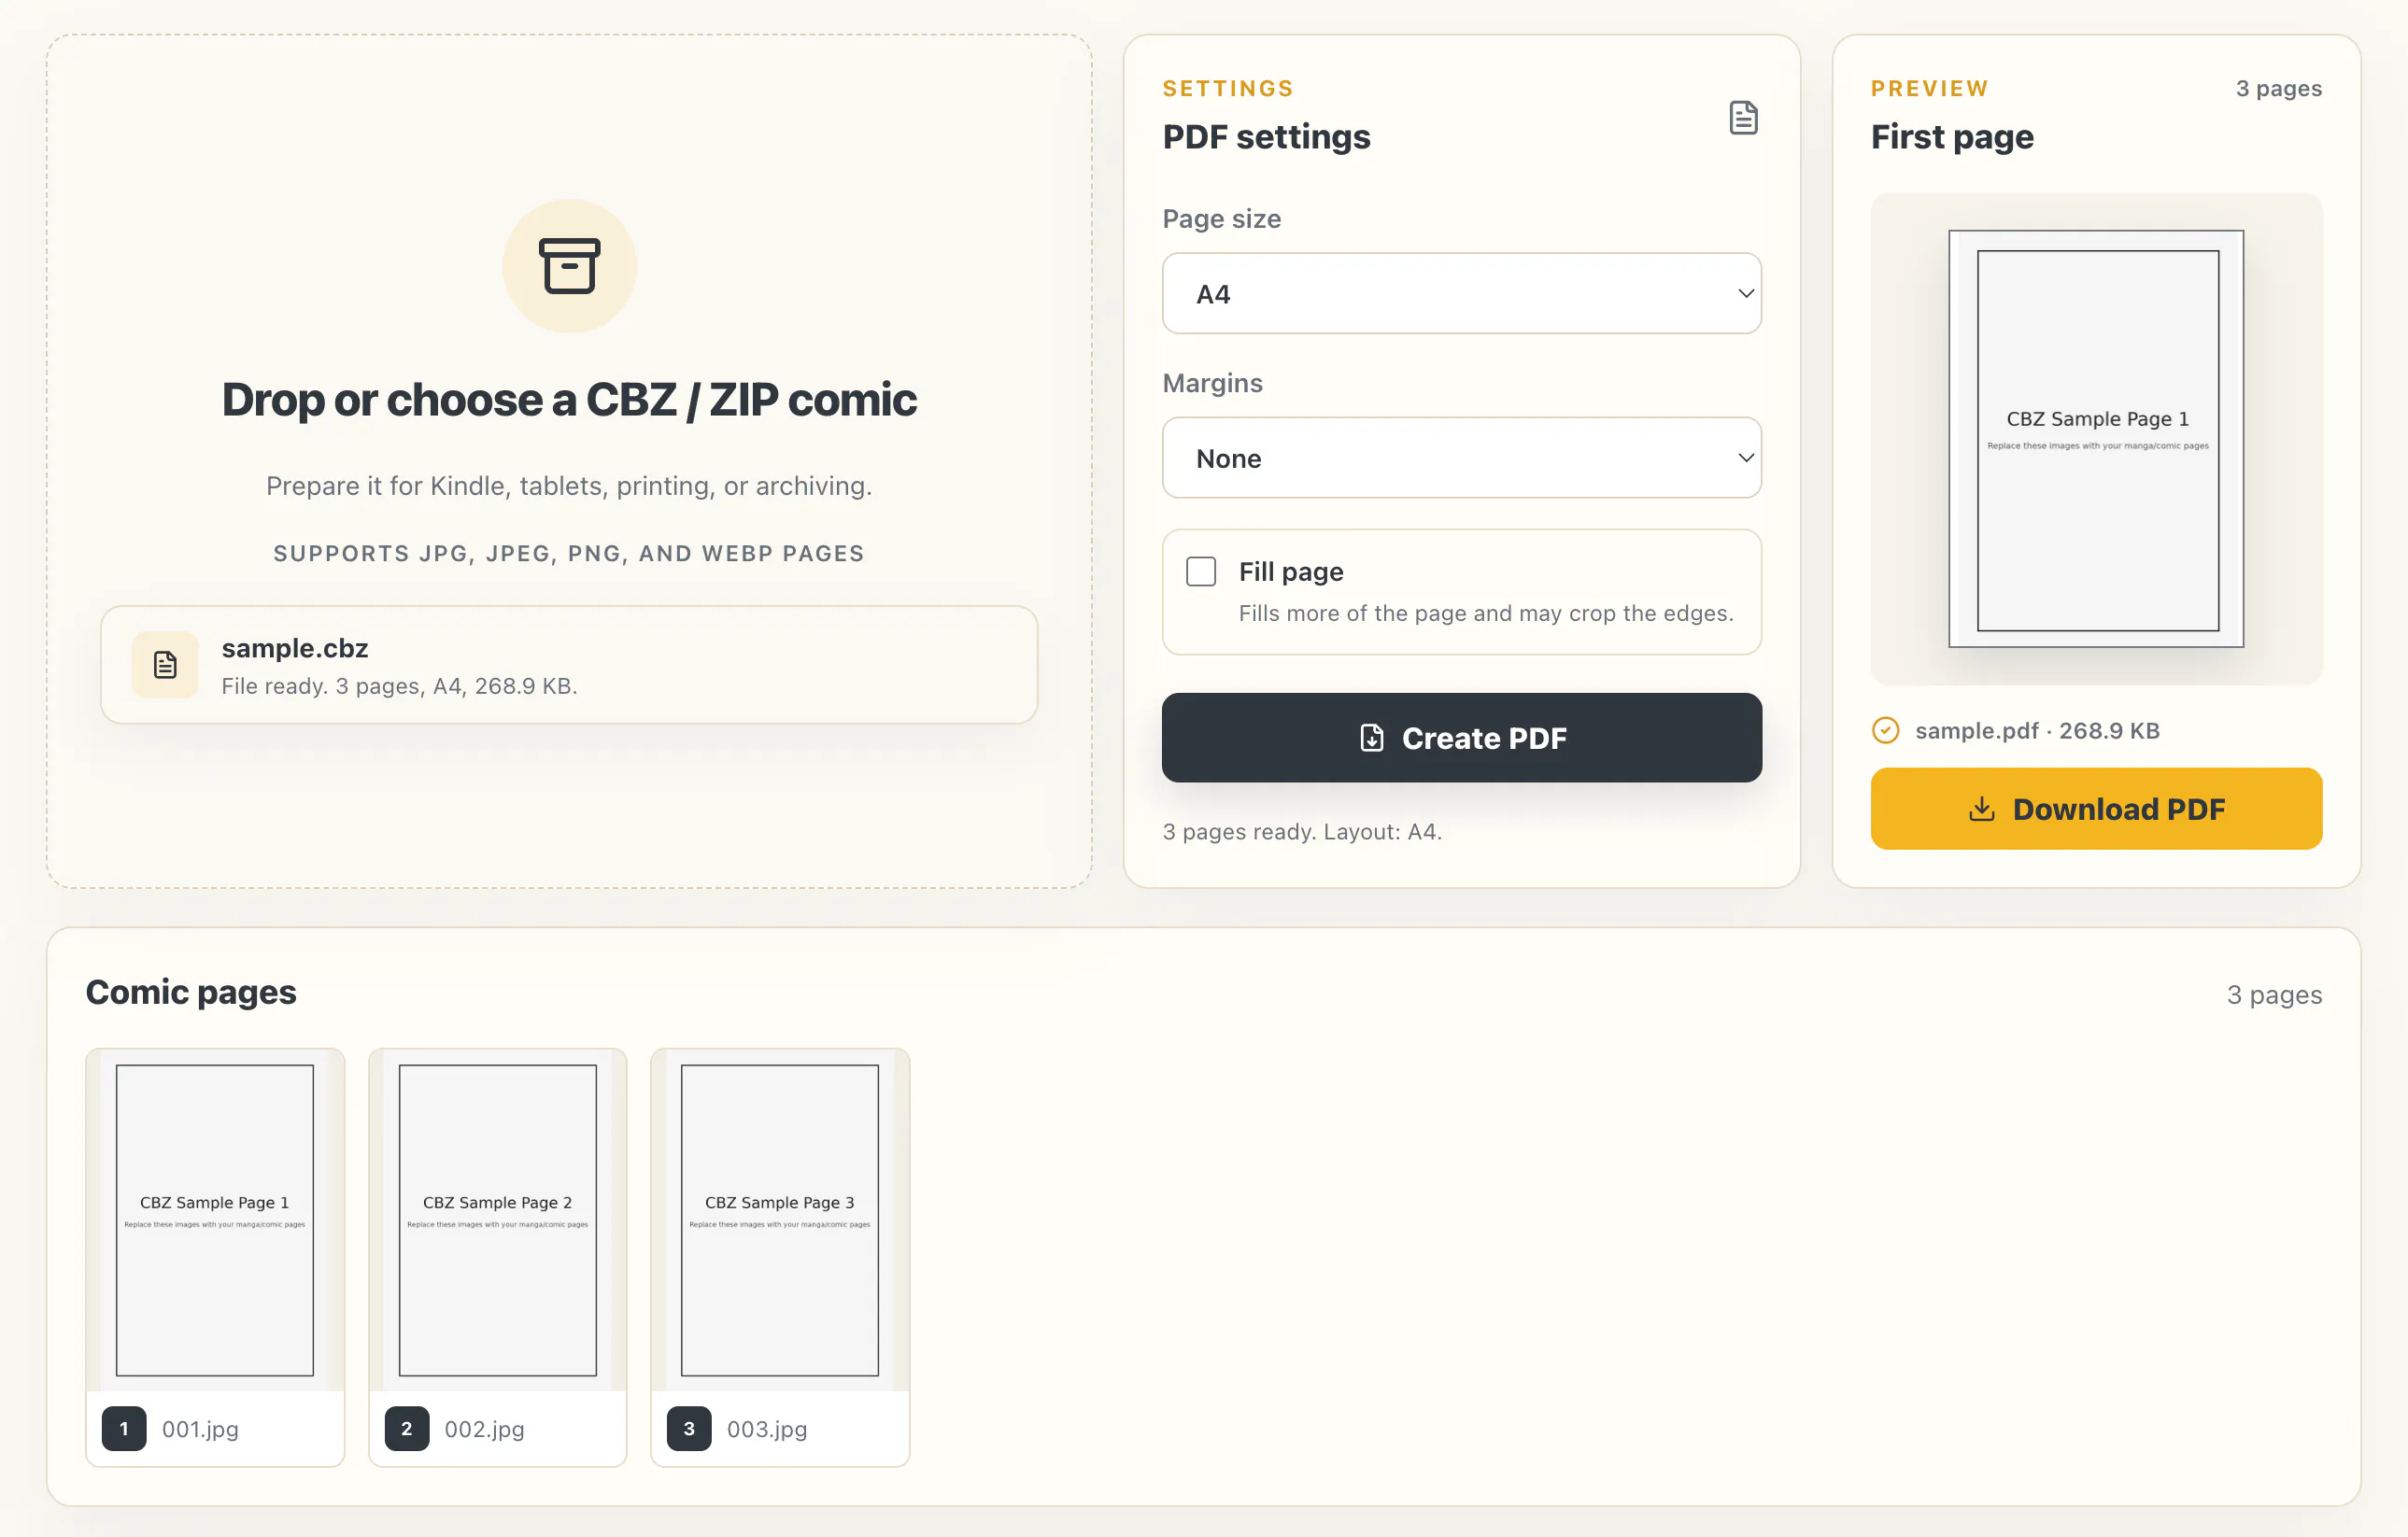Click the 3 pages ready. Layout: A4. status
The image size is (2408, 1537).
tap(1302, 832)
